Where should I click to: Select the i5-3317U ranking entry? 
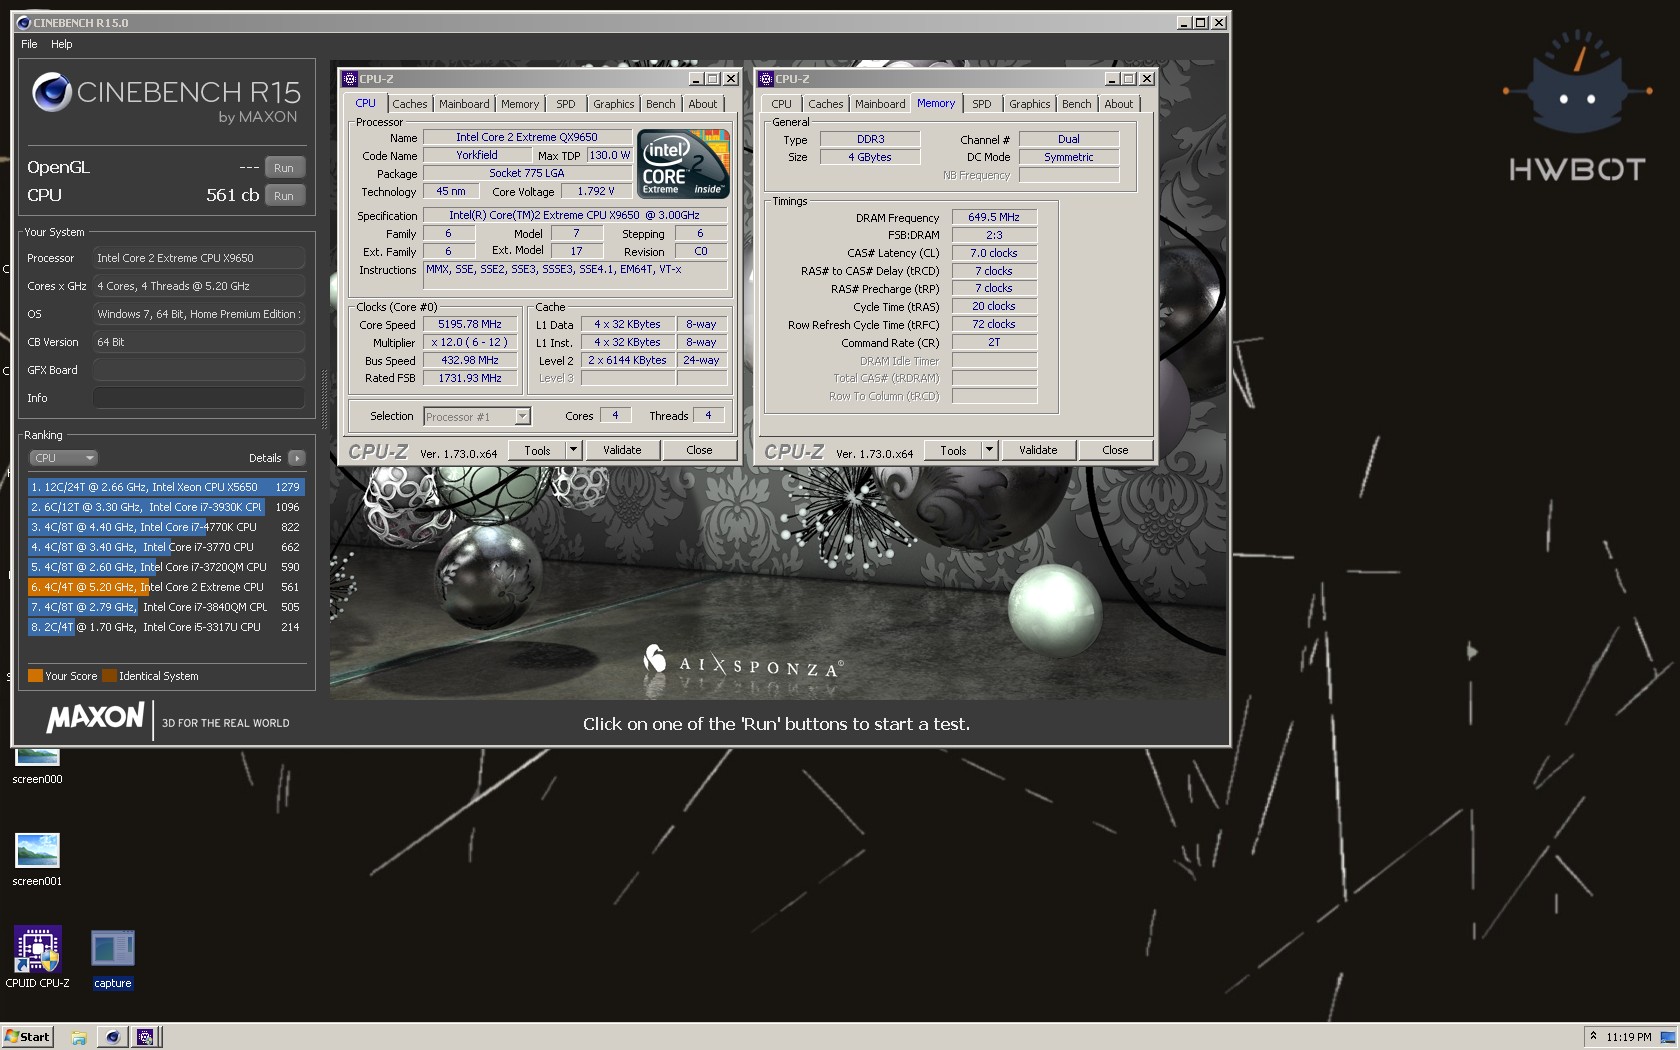click(x=166, y=627)
